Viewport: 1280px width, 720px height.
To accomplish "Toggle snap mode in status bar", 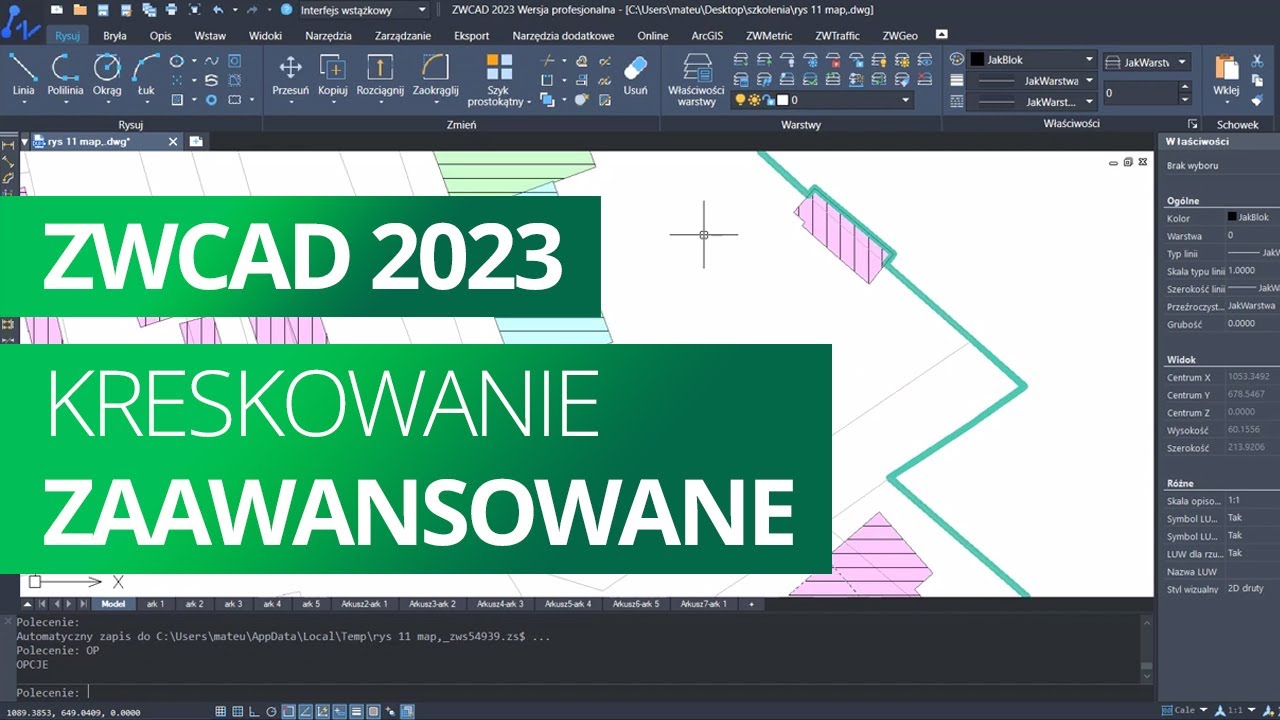I will point(220,711).
